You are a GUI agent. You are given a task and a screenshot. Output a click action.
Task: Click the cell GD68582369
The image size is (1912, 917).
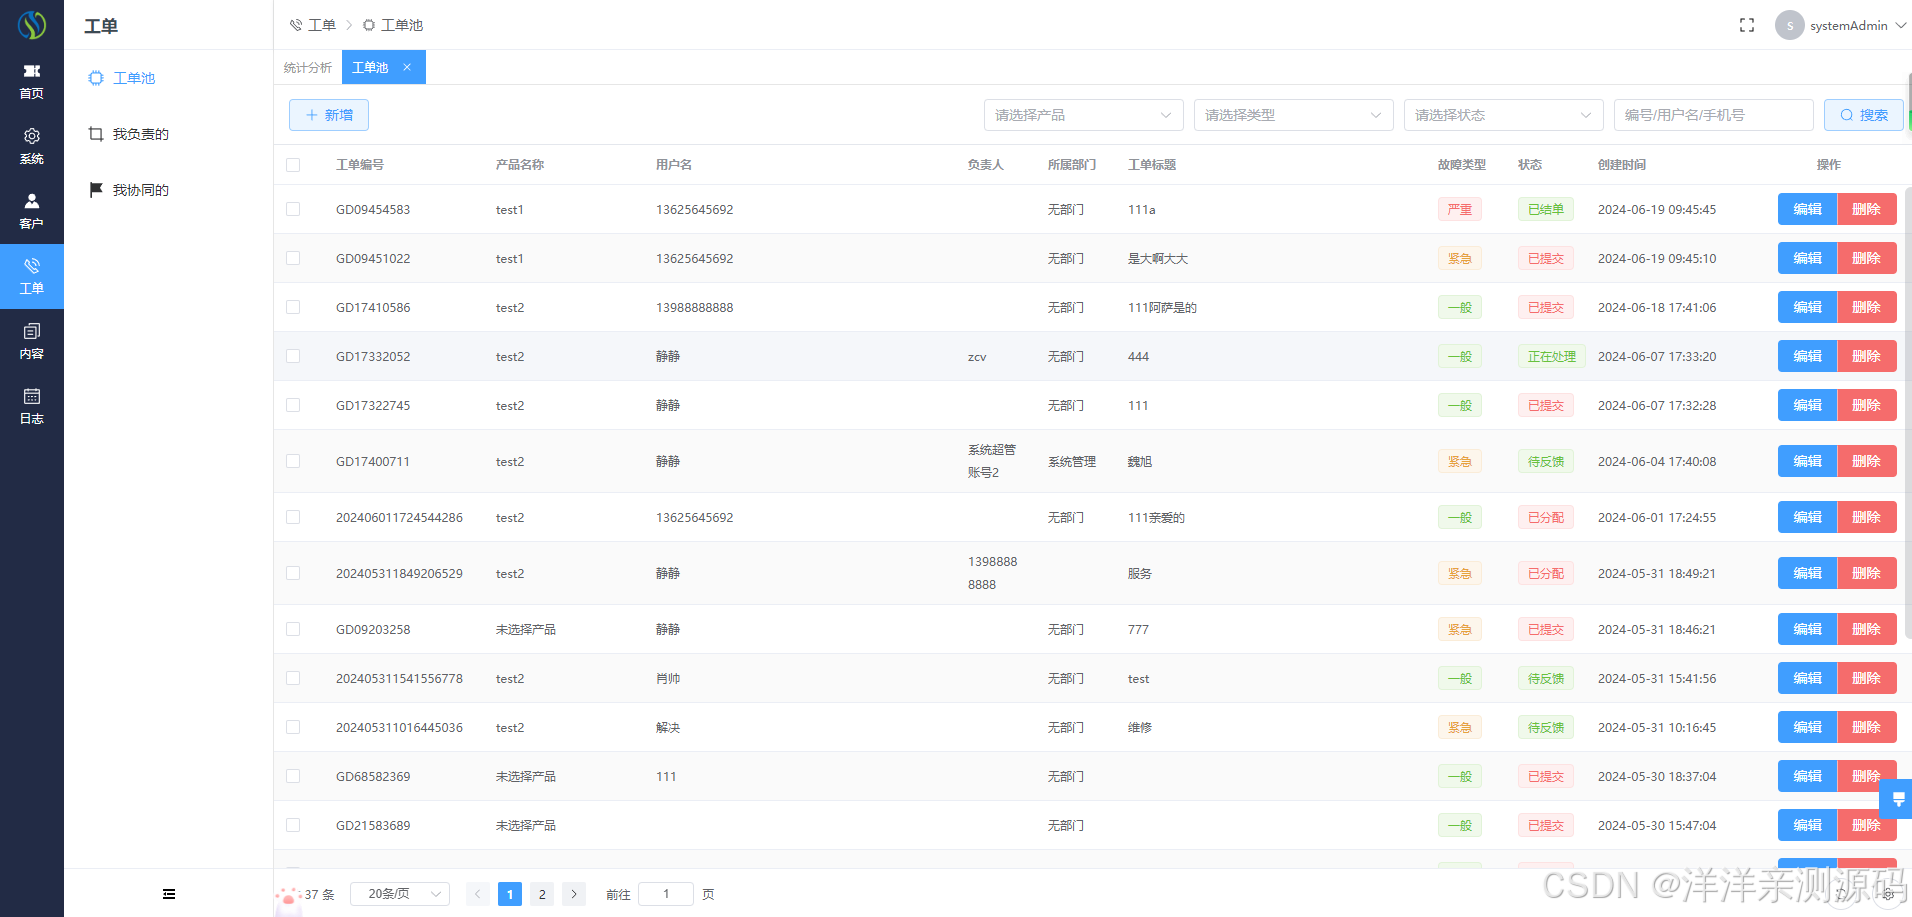click(x=373, y=776)
